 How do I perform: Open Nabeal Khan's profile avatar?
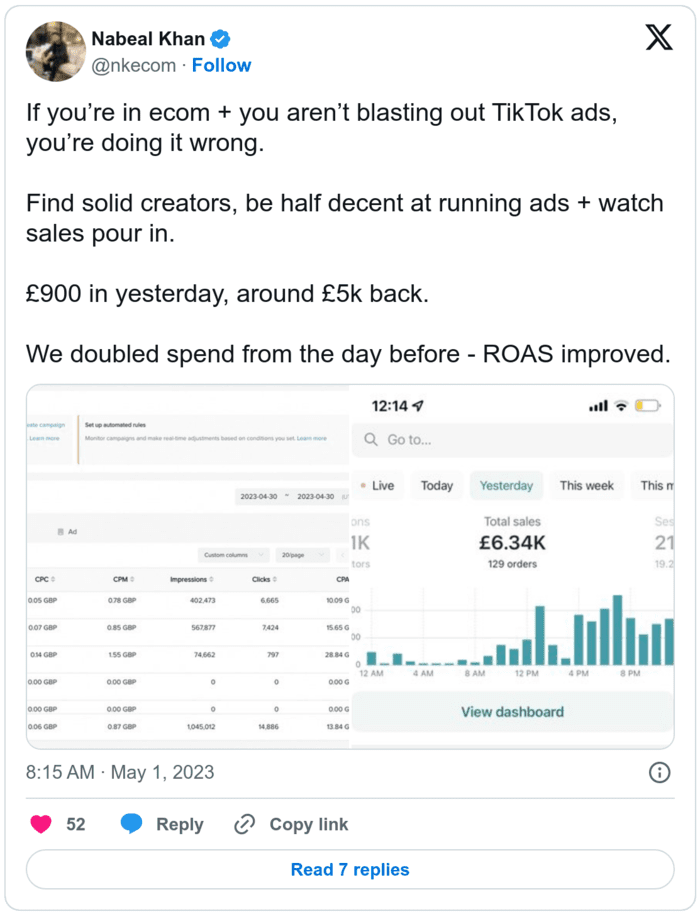pos(54,51)
